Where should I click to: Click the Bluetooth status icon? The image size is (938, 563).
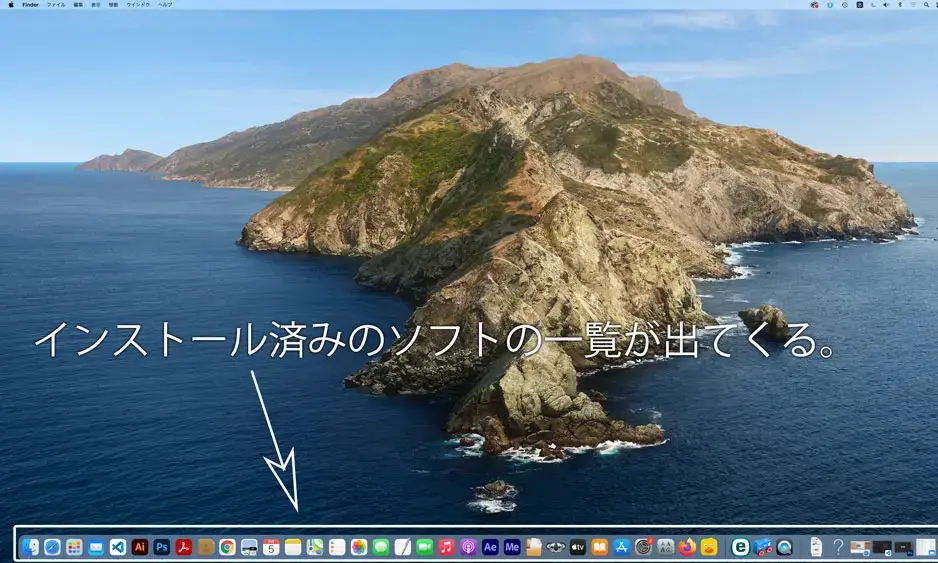(x=900, y=5)
